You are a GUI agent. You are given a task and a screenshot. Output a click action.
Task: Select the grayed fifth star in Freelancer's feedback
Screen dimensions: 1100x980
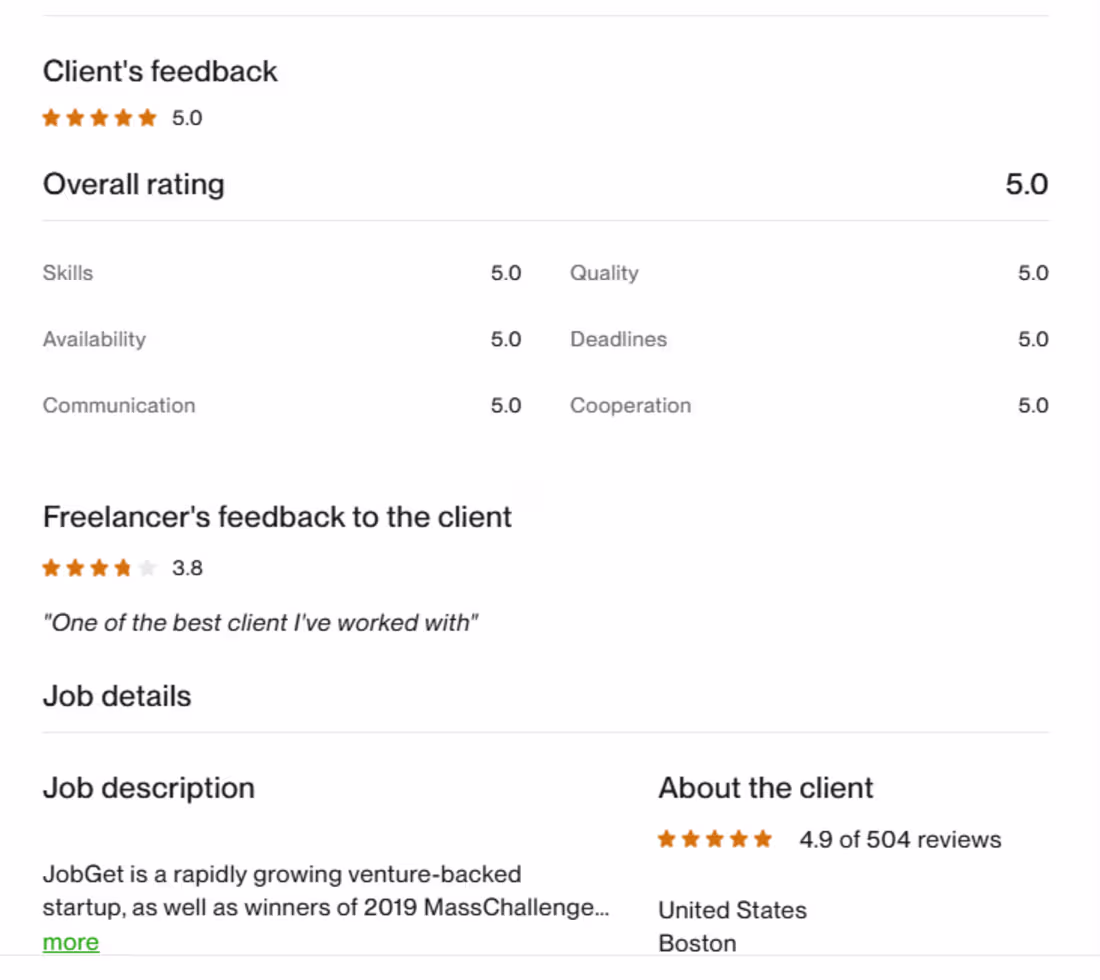pos(148,567)
